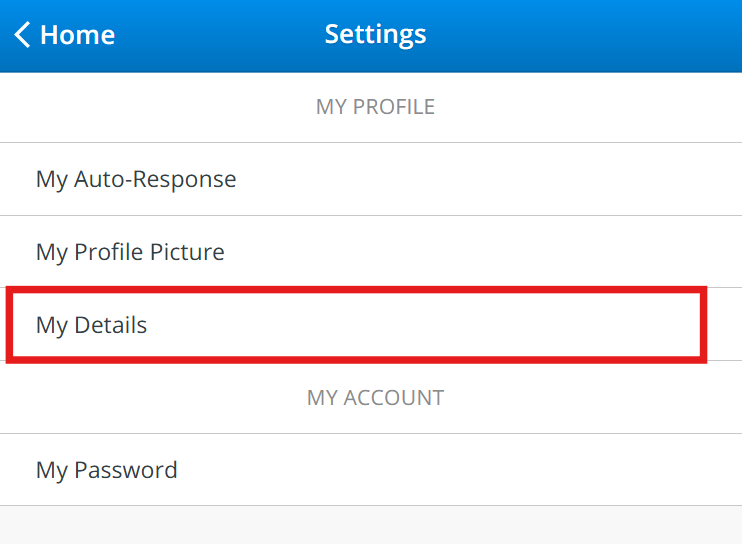Tap the Home label in the header

77,35
